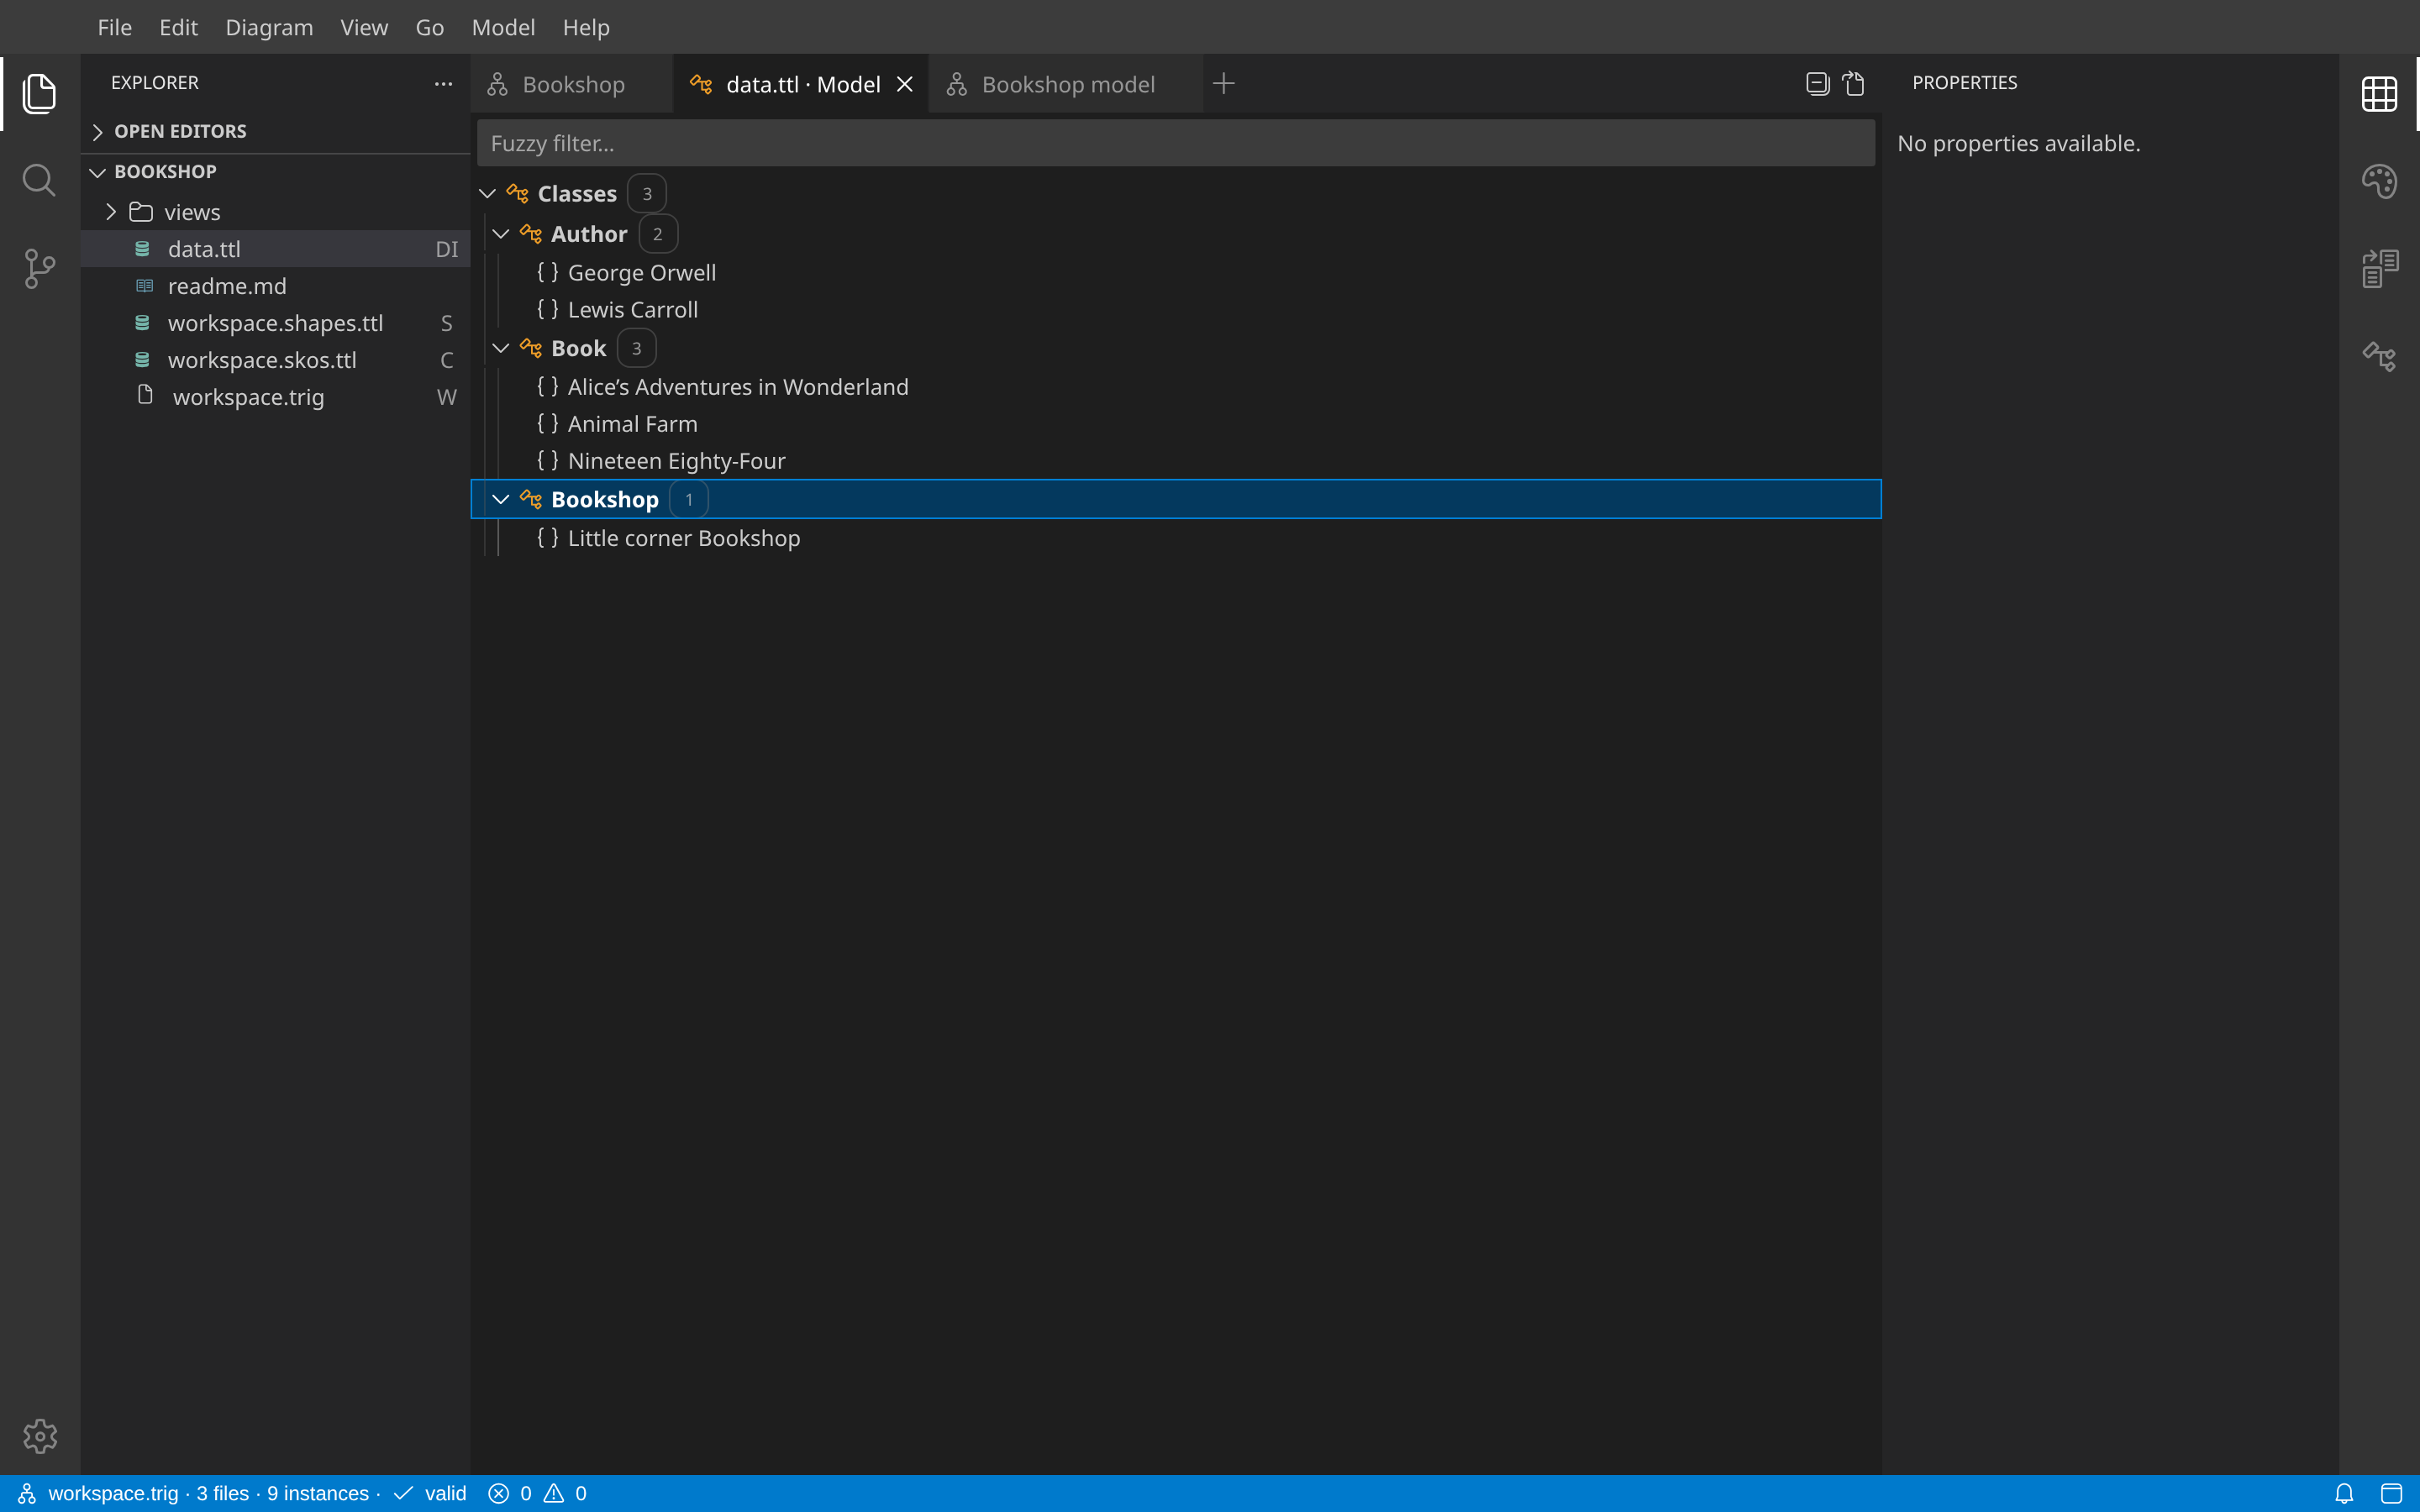
Task: Switch to the Bookshop tab
Action: click(572, 84)
